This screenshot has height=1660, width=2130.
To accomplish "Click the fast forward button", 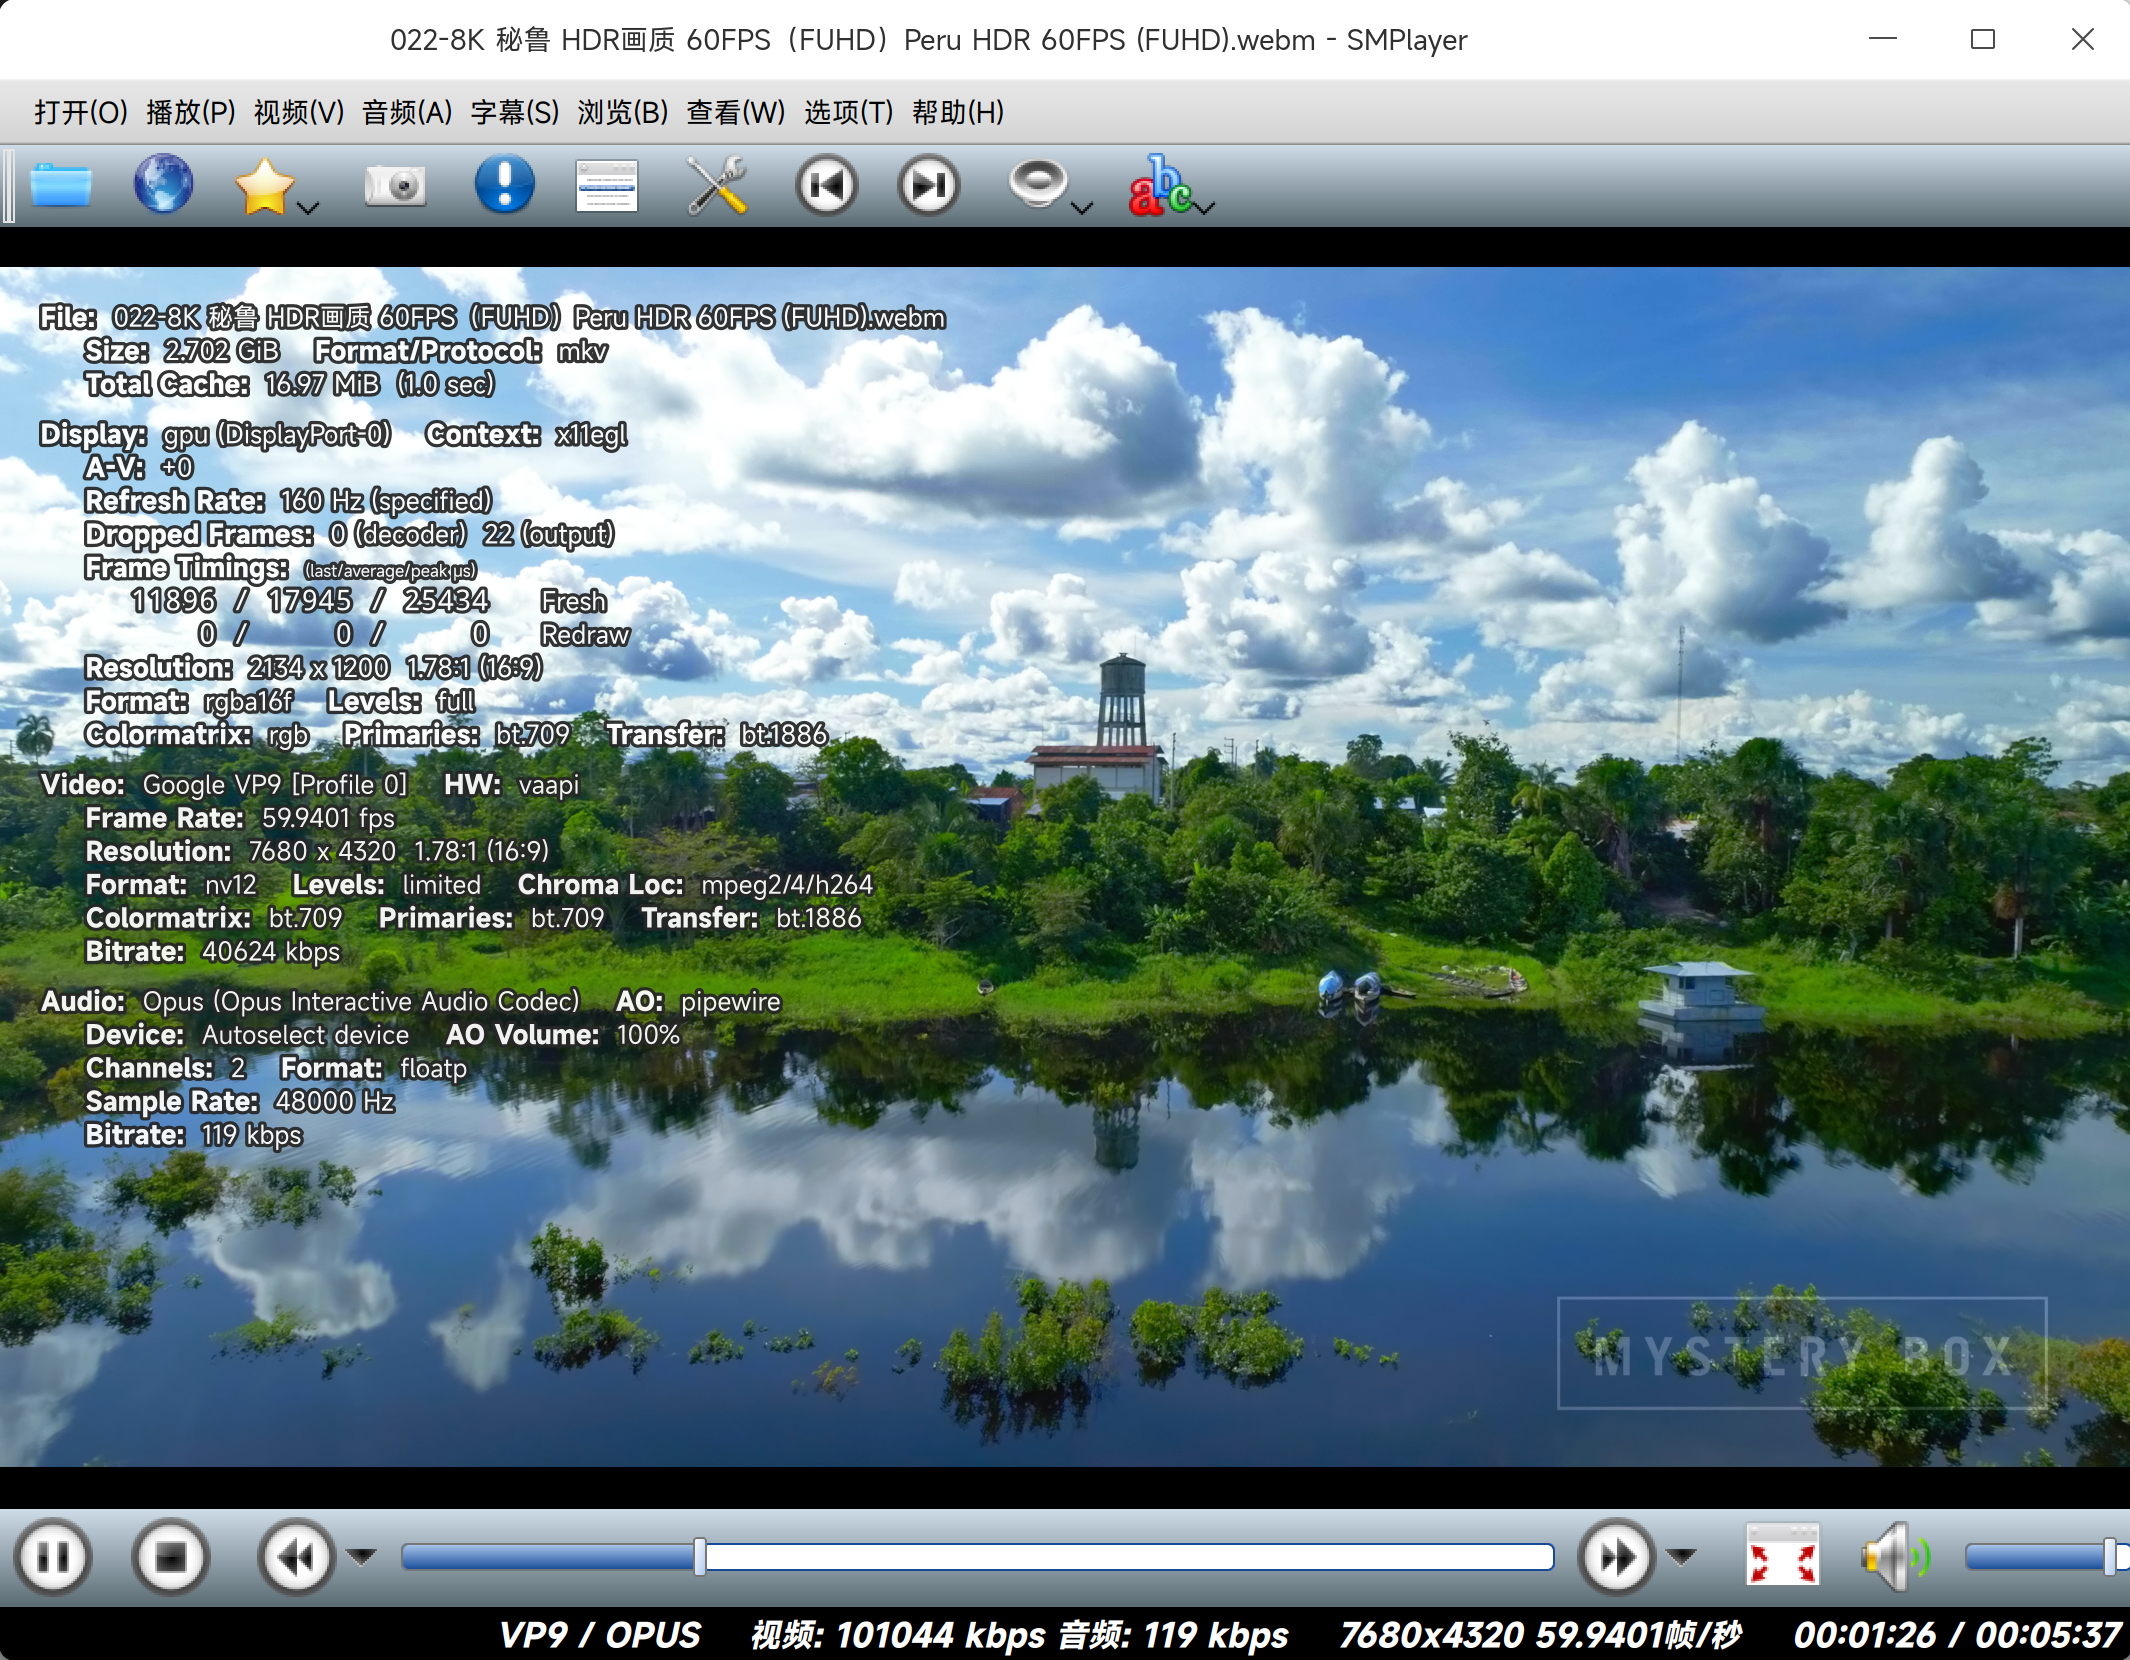I will [1616, 1557].
